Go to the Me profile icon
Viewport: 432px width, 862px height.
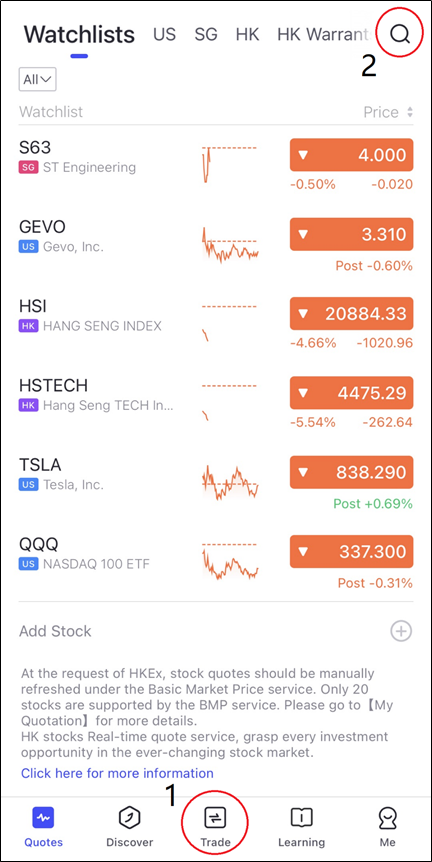(x=388, y=818)
